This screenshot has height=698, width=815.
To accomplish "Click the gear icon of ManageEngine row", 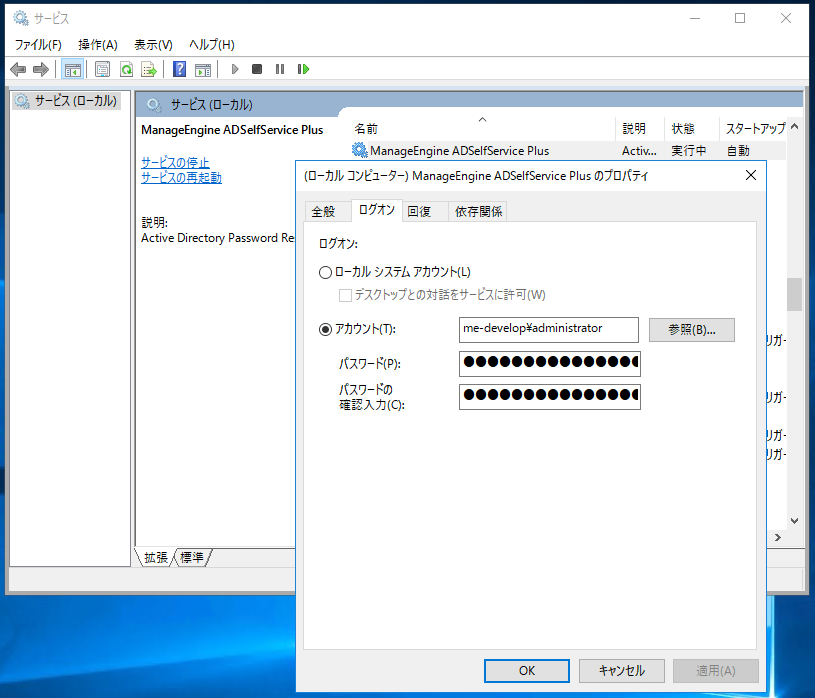I will coord(359,150).
